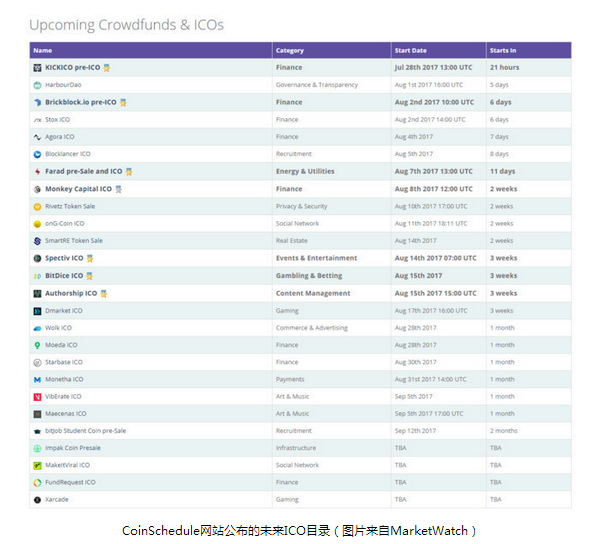Viewport: 597px width, 544px height.
Task: Open the KICKICO pre-ICO link
Action: click(x=73, y=67)
